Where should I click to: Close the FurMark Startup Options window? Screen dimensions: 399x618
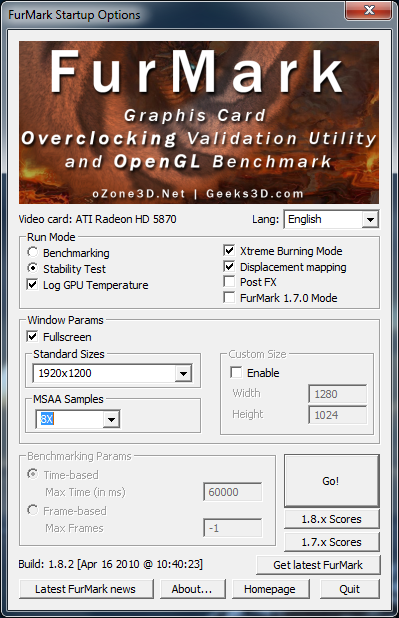[369, 10]
